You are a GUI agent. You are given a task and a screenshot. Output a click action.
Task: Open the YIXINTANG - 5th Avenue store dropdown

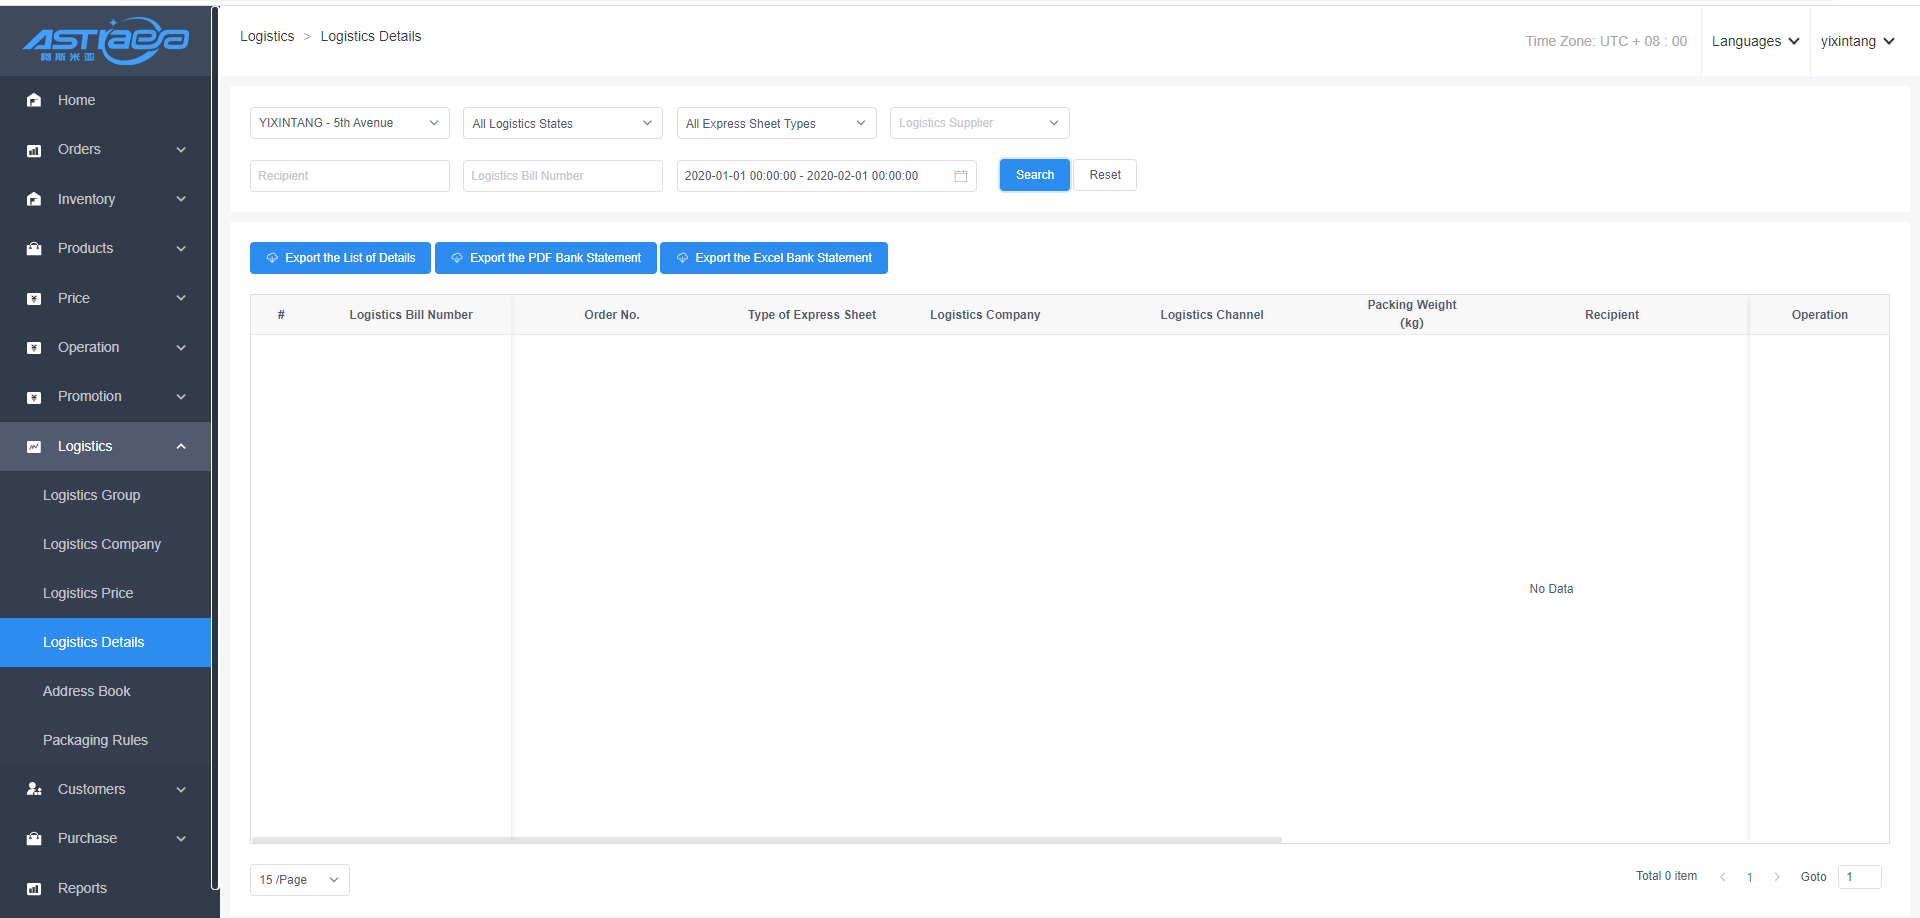pyautogui.click(x=349, y=123)
